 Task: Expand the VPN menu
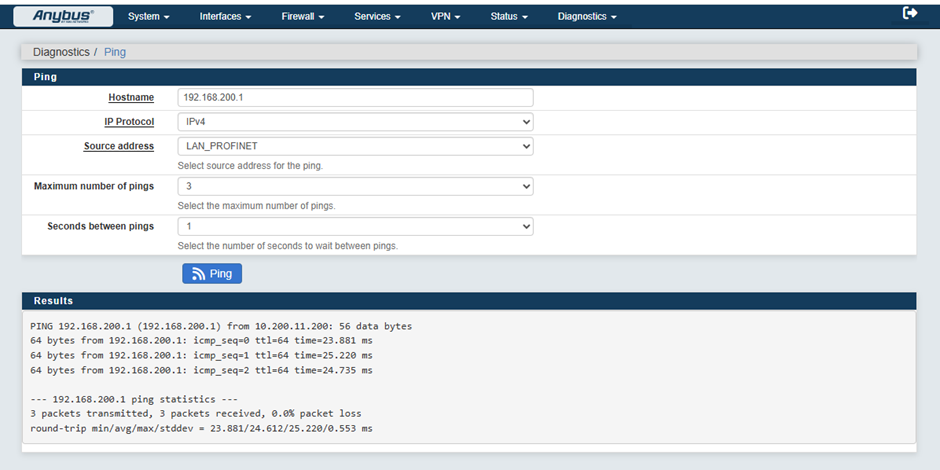(445, 17)
